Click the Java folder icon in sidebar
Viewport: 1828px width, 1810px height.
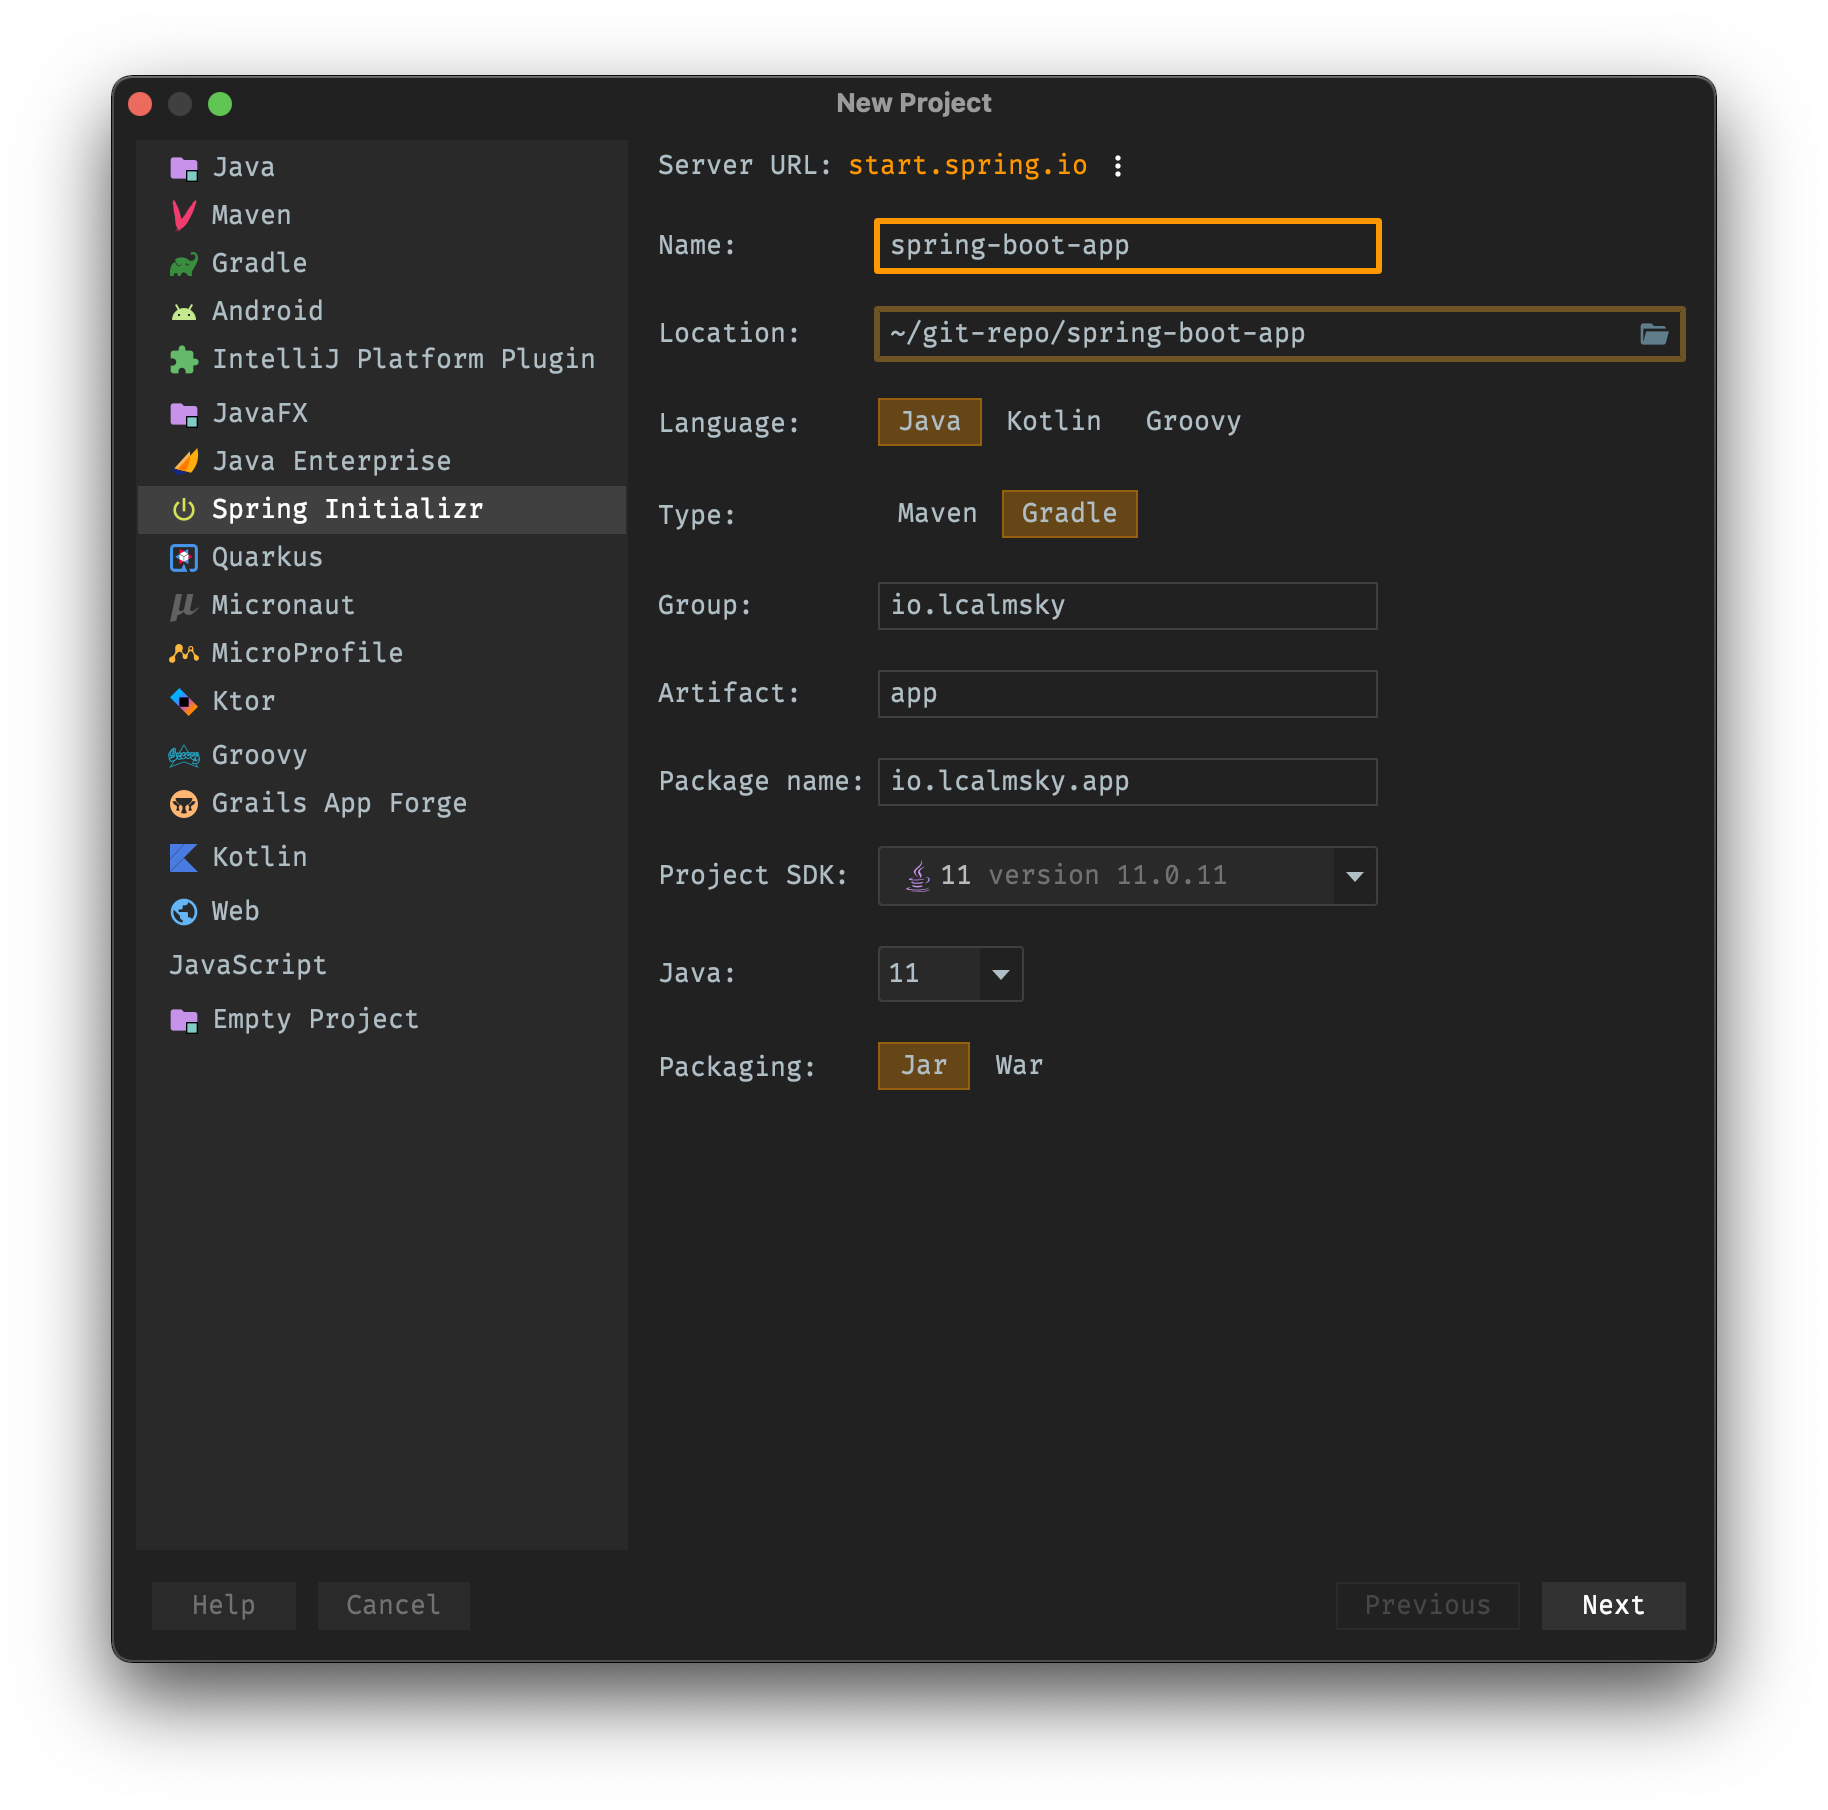click(184, 168)
